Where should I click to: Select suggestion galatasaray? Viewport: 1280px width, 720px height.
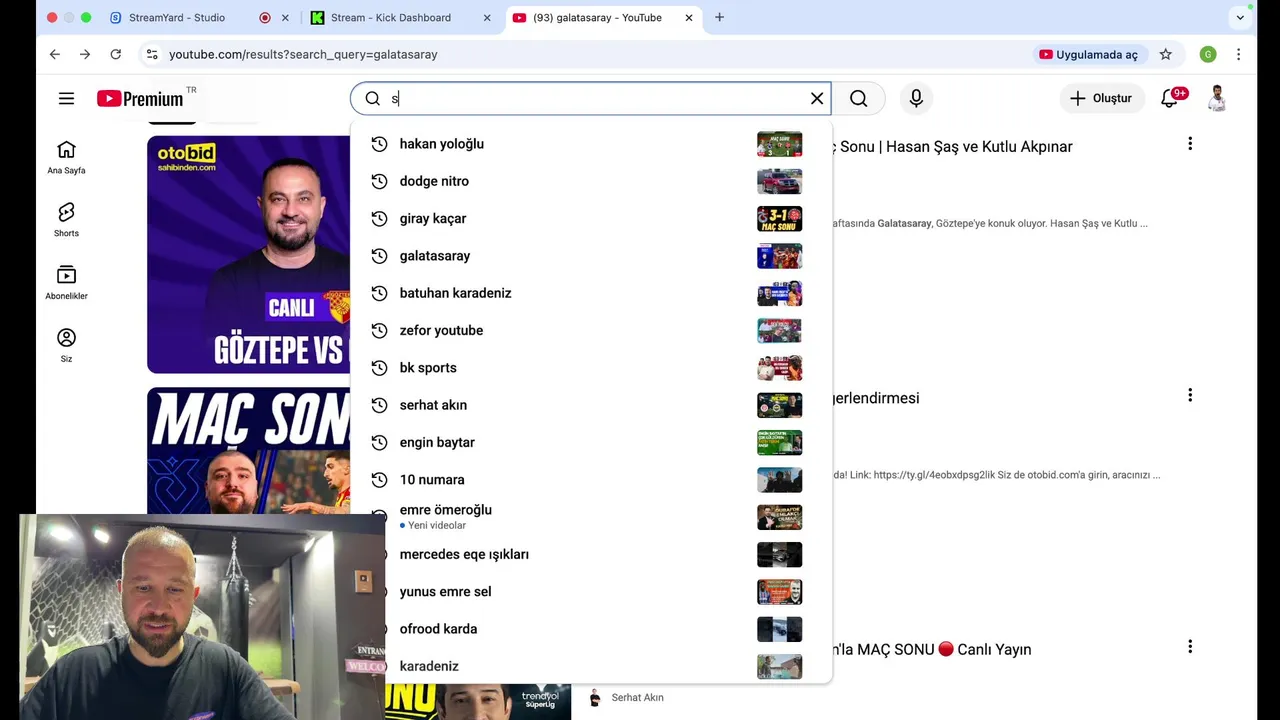[591, 256]
